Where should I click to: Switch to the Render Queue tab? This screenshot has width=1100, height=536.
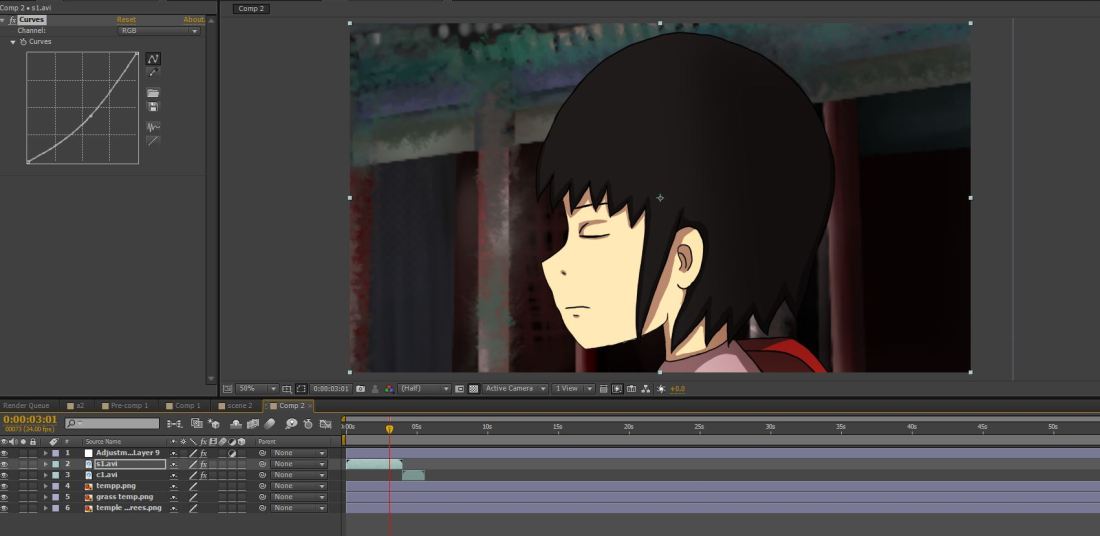click(x=25, y=406)
